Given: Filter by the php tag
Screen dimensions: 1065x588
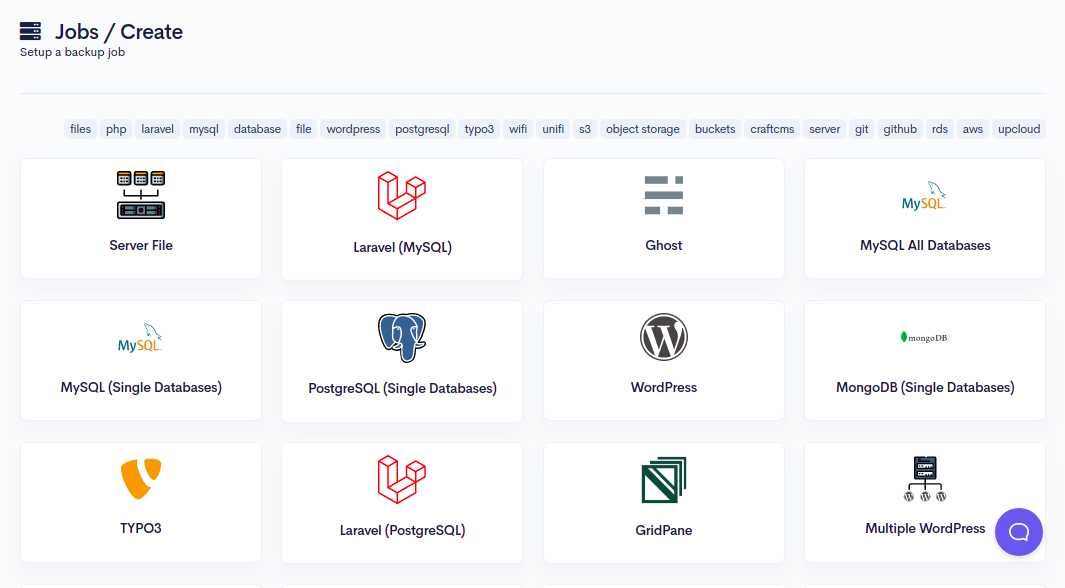Looking at the screenshot, I should [116, 129].
